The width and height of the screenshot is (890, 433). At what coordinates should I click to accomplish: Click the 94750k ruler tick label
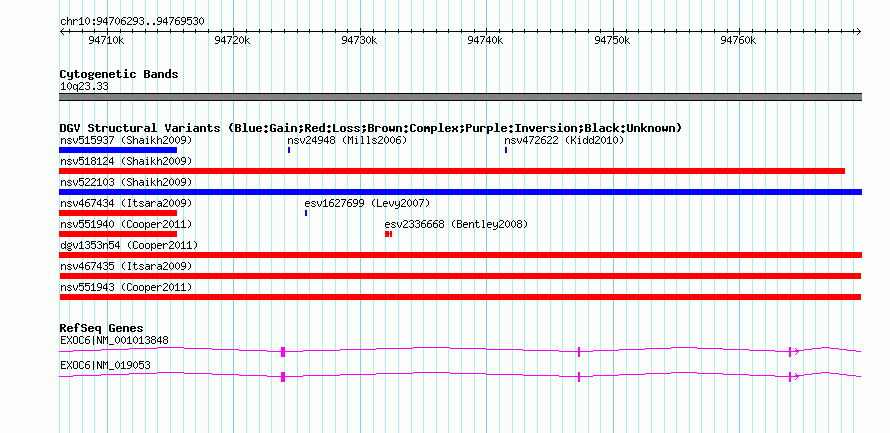[x=612, y=40]
